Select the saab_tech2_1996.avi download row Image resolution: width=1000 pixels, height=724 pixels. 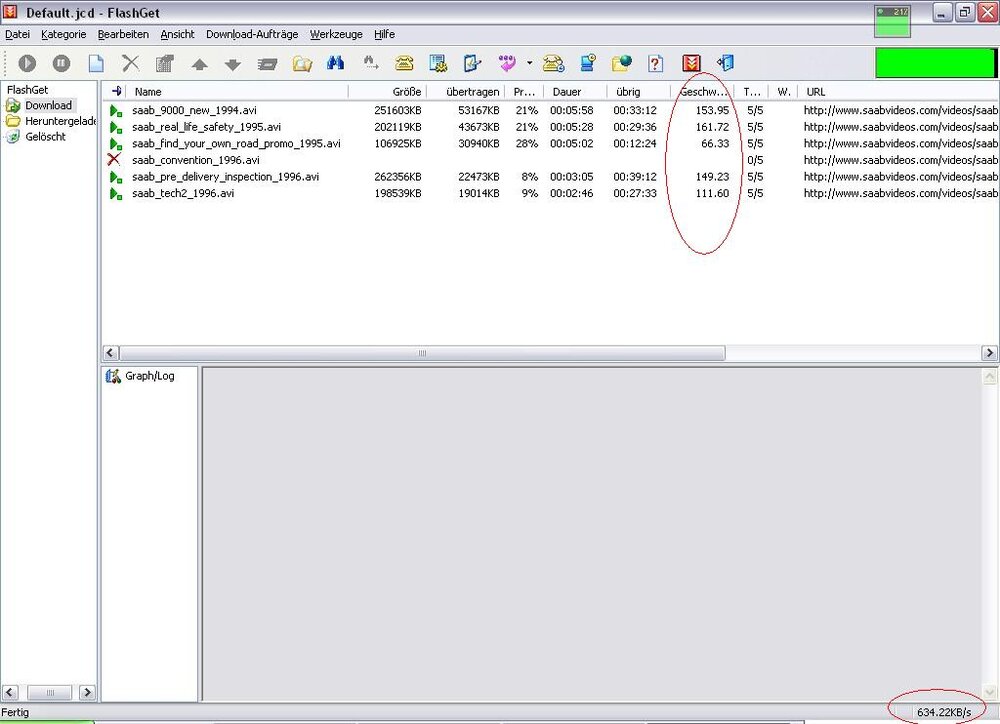click(550, 193)
